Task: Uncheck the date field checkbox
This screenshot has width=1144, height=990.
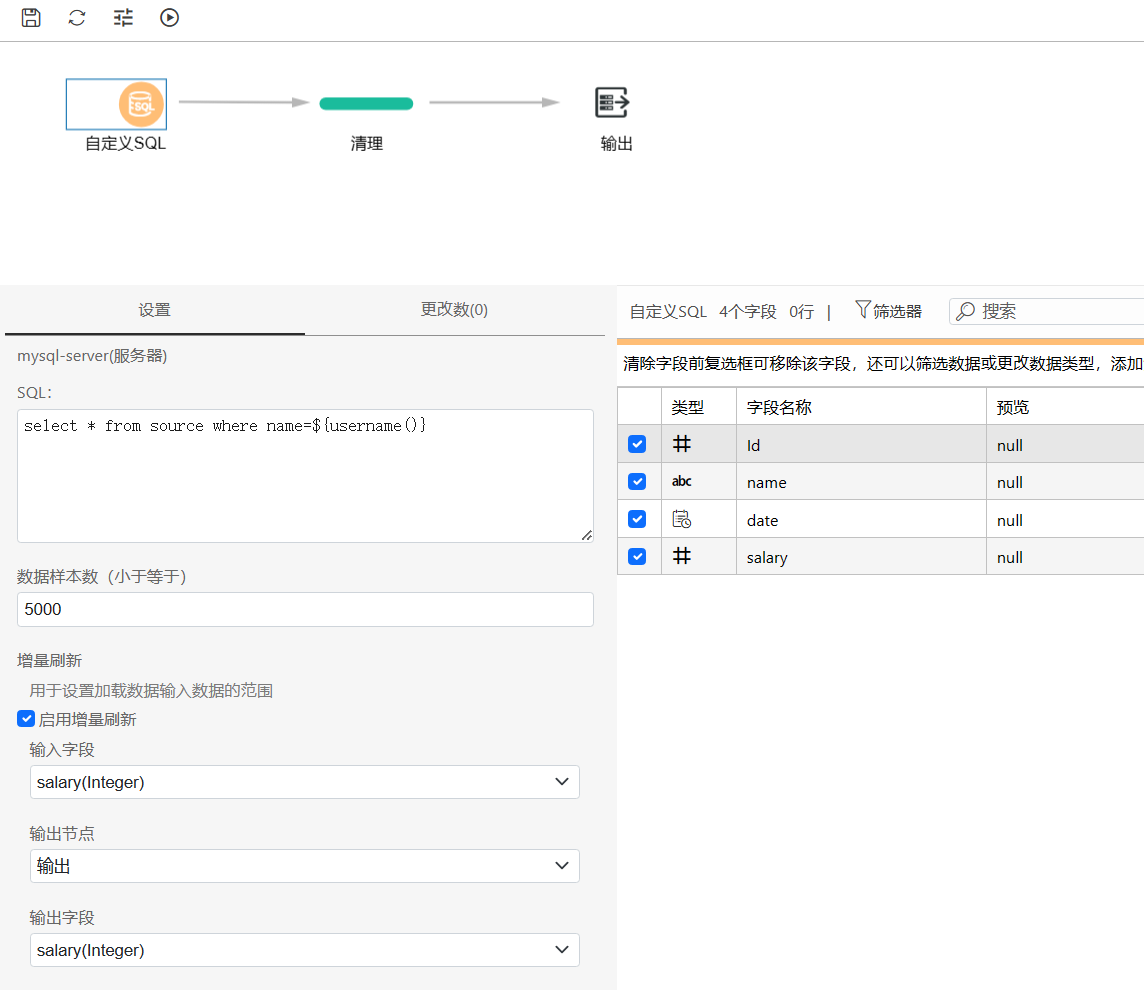Action: pyautogui.click(x=637, y=519)
